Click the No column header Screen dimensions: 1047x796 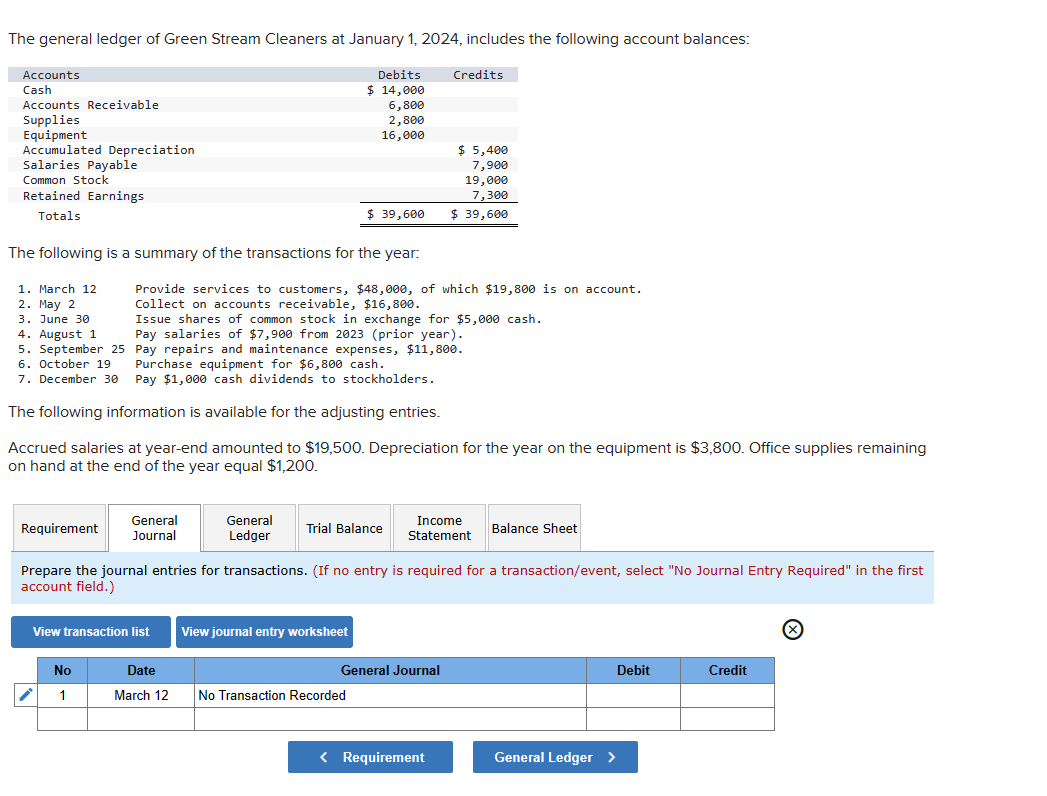62,670
